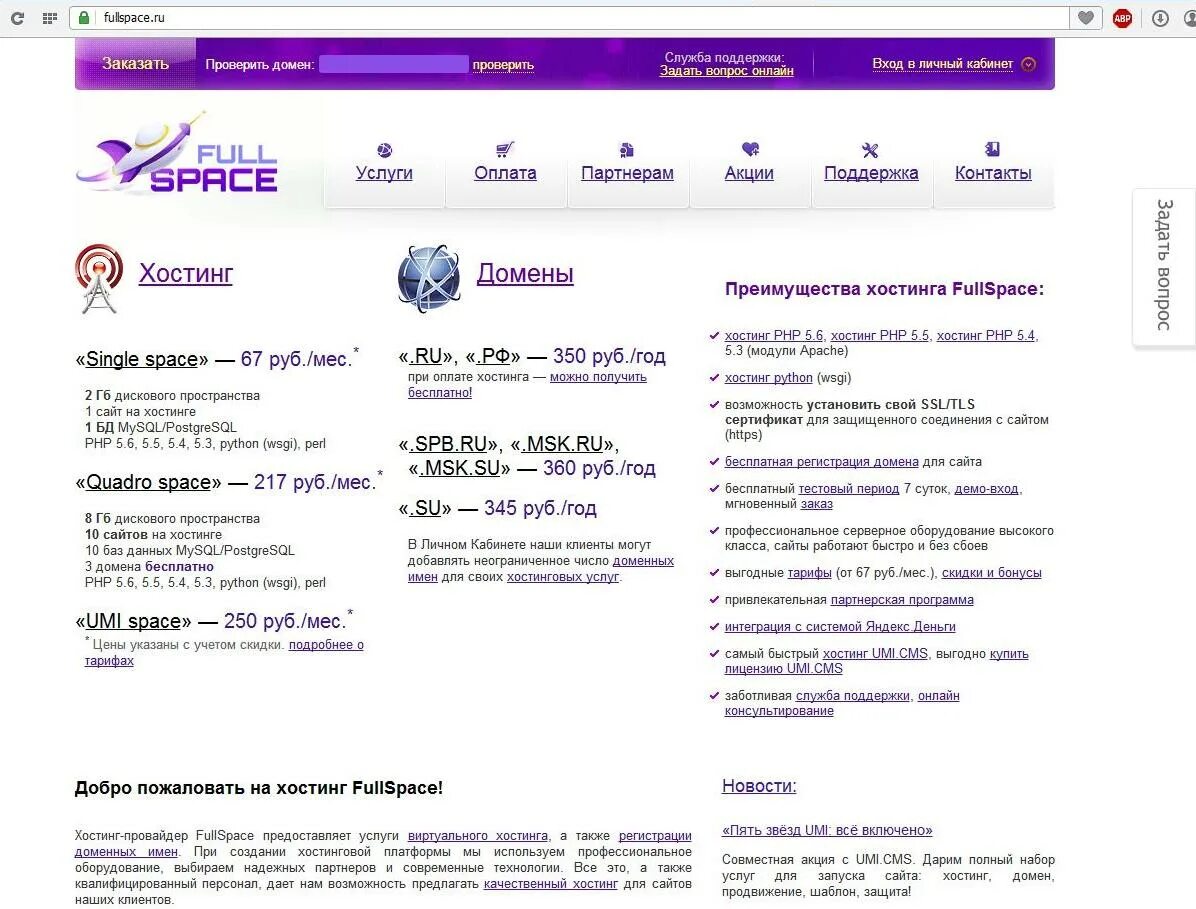Click the скидки и бонусы link
Image resolution: width=1196 pixels, height=909 pixels.
[x=992, y=573]
